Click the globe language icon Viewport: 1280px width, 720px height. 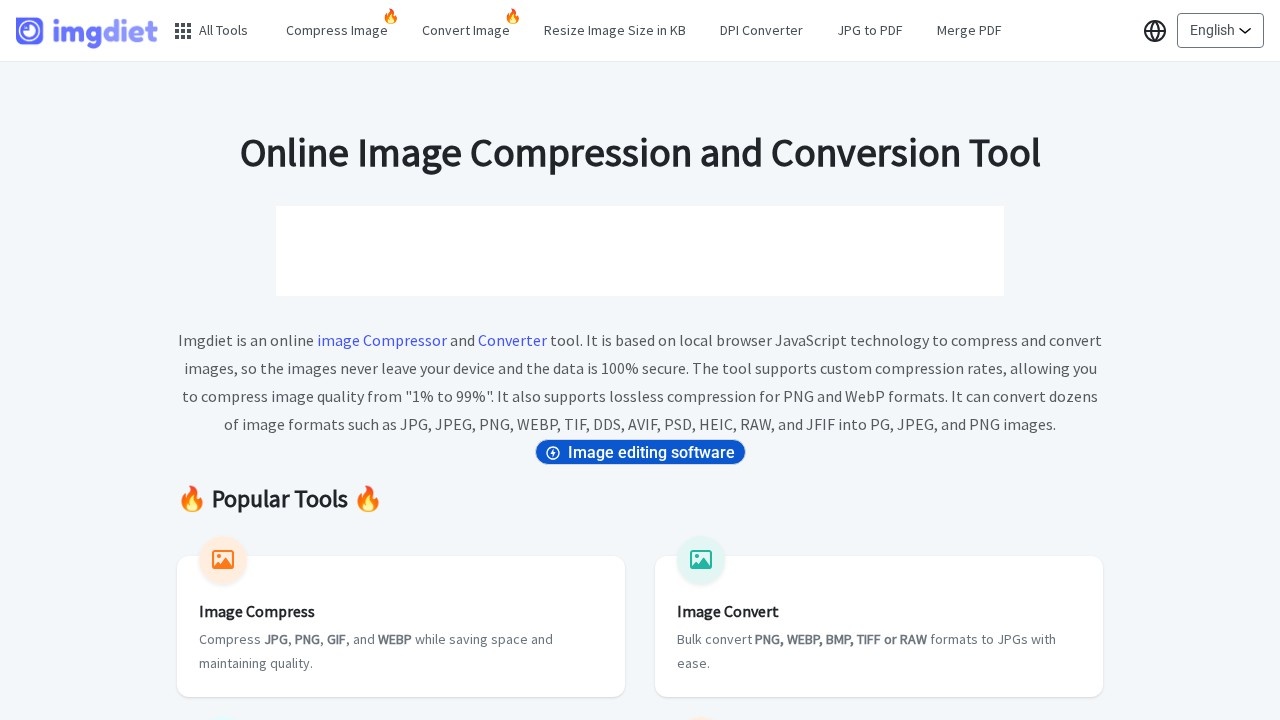pyautogui.click(x=1155, y=31)
